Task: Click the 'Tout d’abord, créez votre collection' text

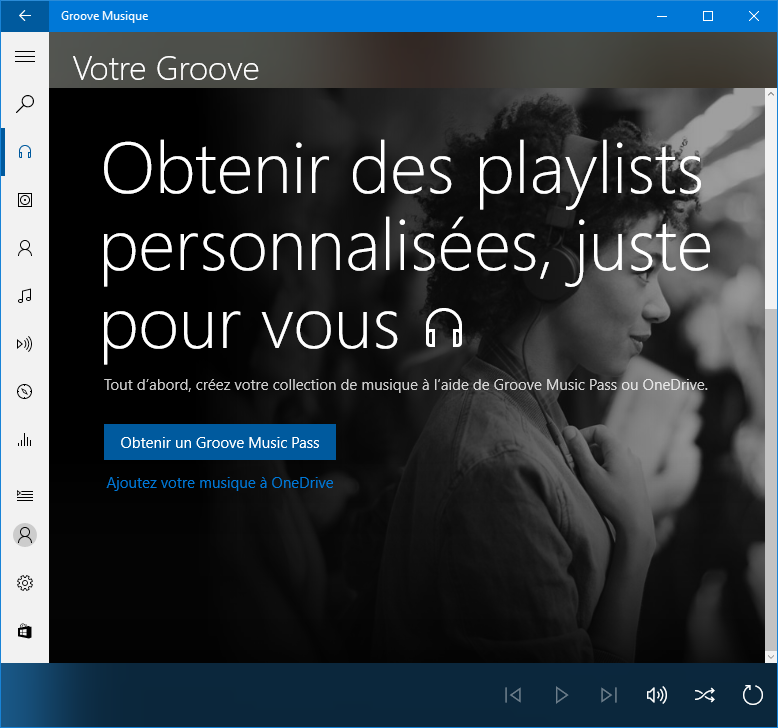Action: pyautogui.click(x=406, y=385)
